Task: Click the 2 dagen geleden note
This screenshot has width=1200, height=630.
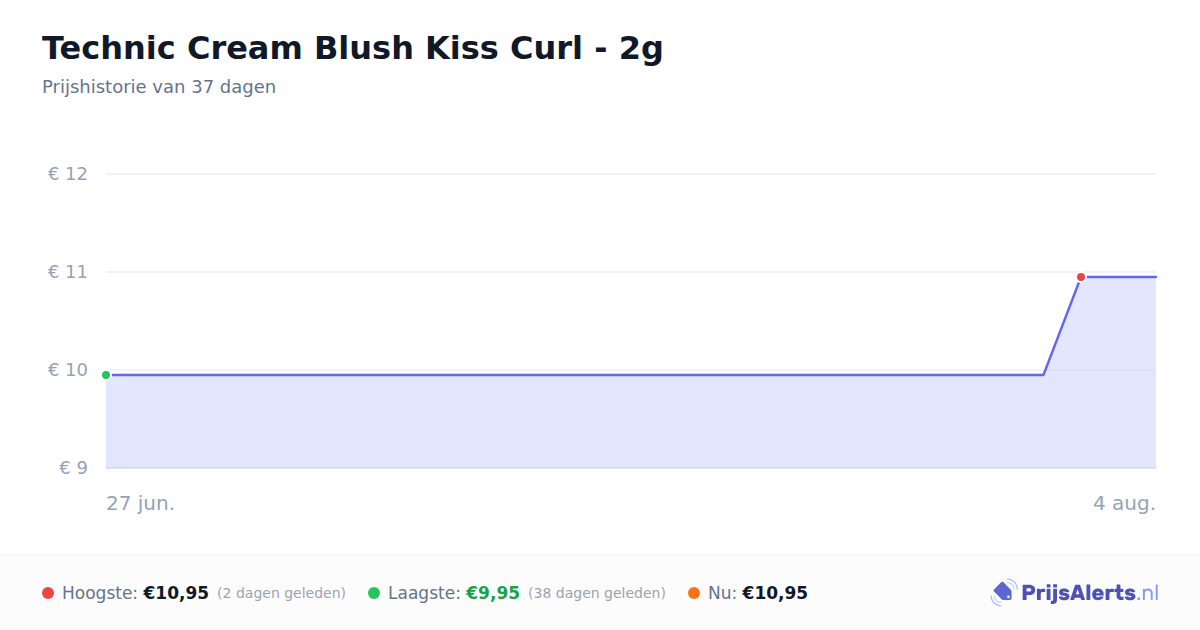Action: coord(281,593)
